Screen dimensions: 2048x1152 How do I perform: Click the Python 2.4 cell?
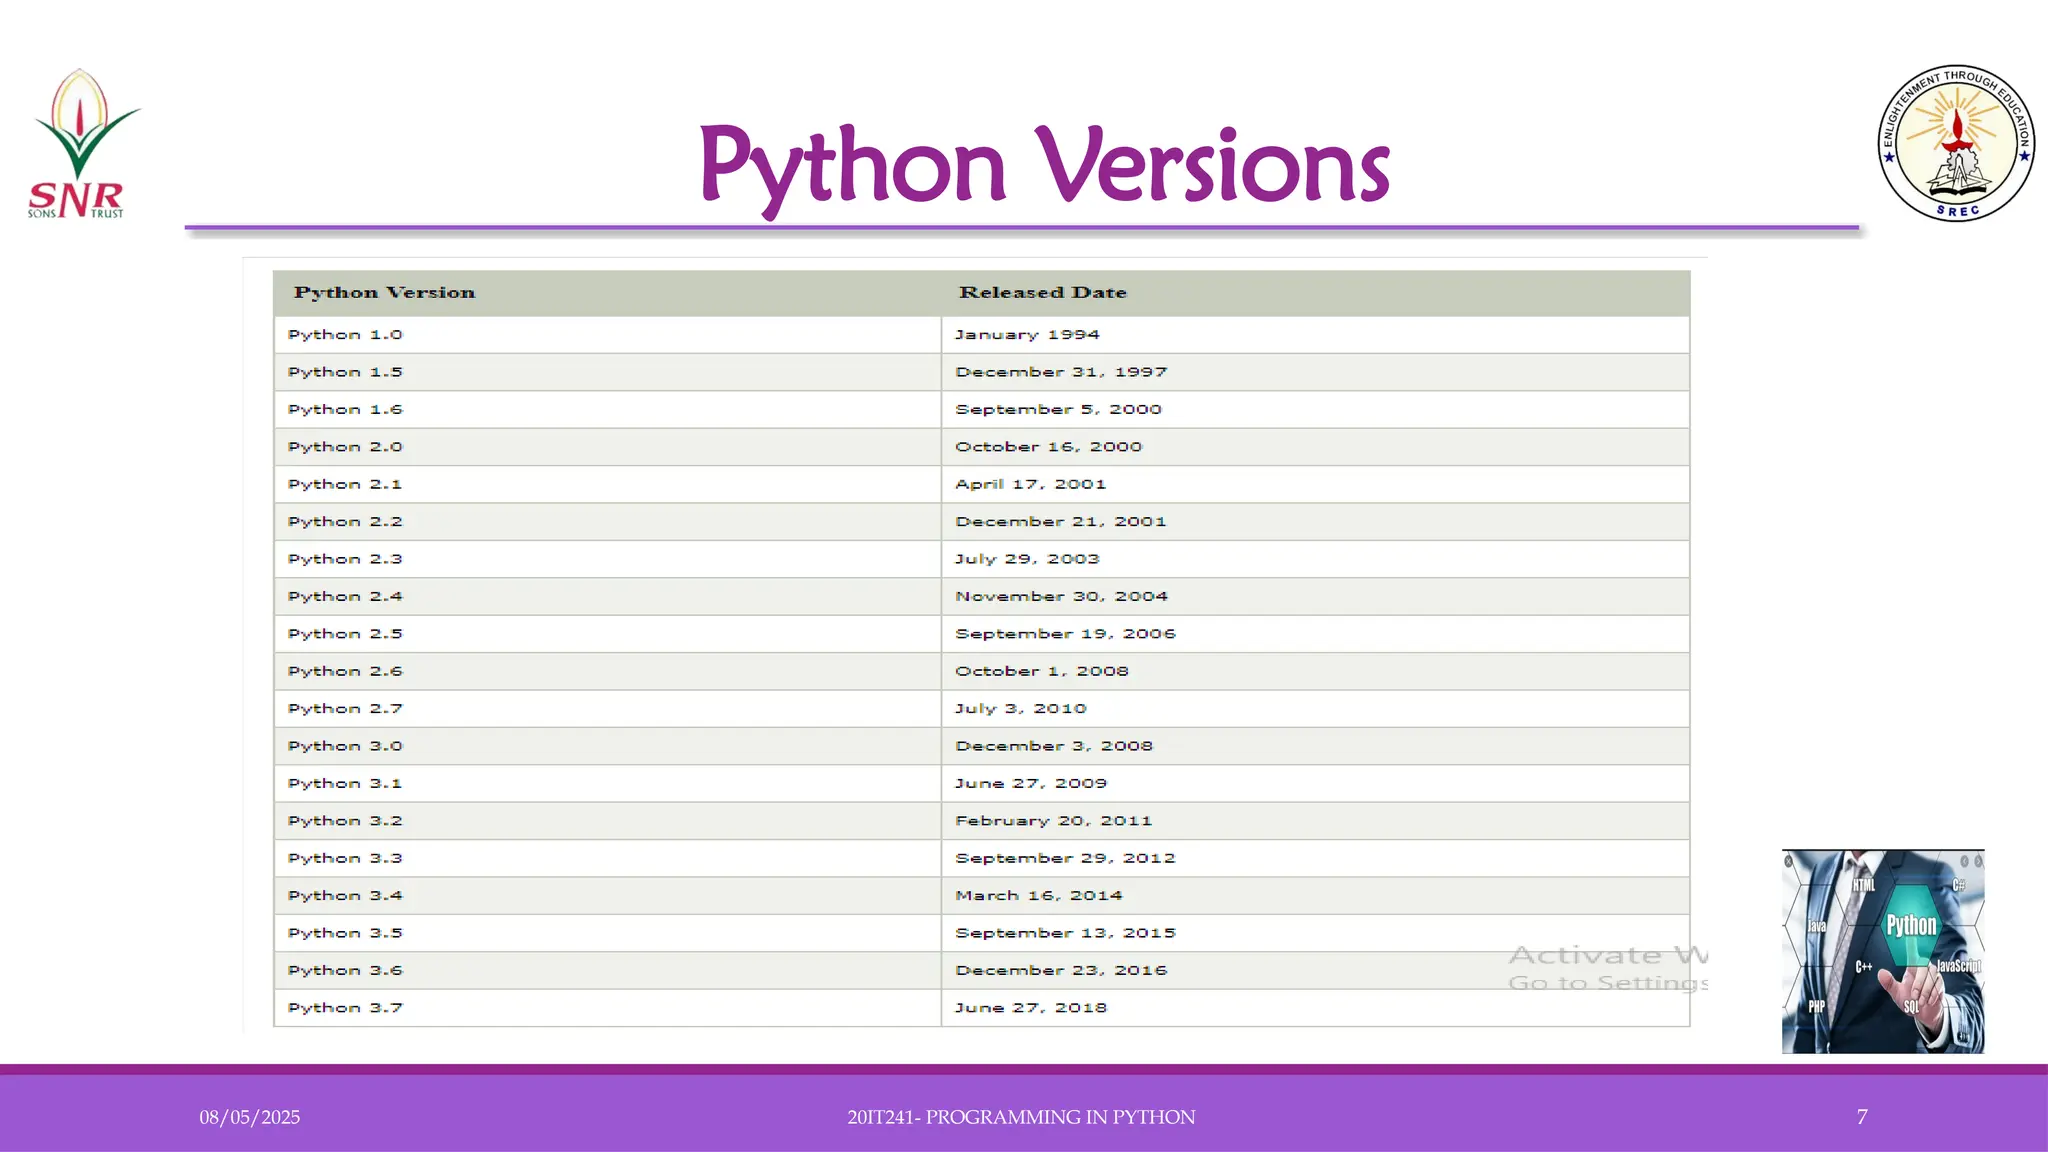pos(607,596)
